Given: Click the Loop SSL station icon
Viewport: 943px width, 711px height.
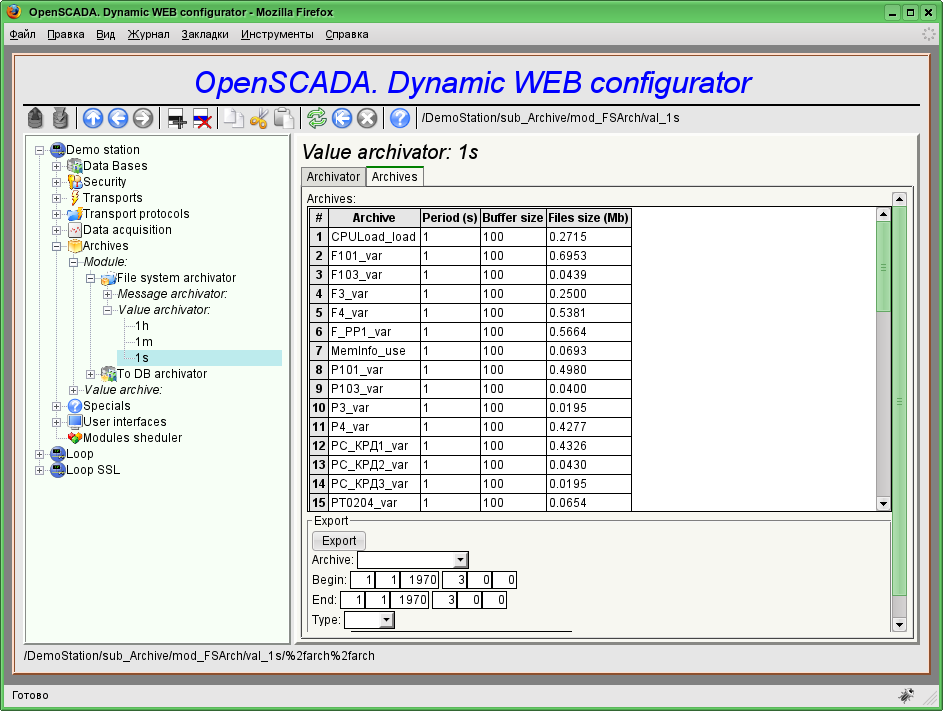Looking at the screenshot, I should click(x=58, y=470).
